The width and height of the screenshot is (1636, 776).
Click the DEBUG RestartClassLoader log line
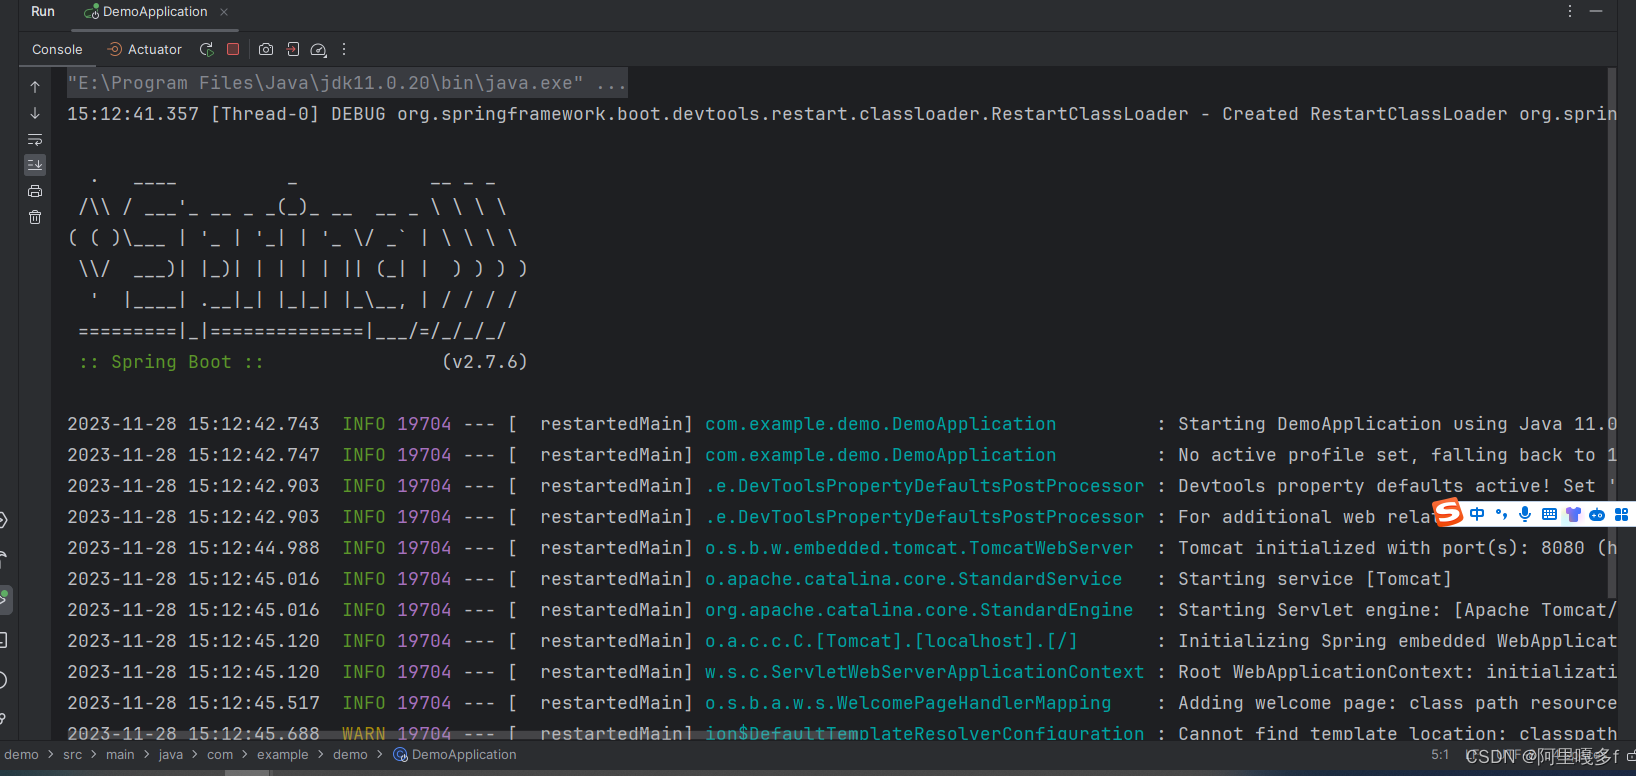(x=841, y=114)
